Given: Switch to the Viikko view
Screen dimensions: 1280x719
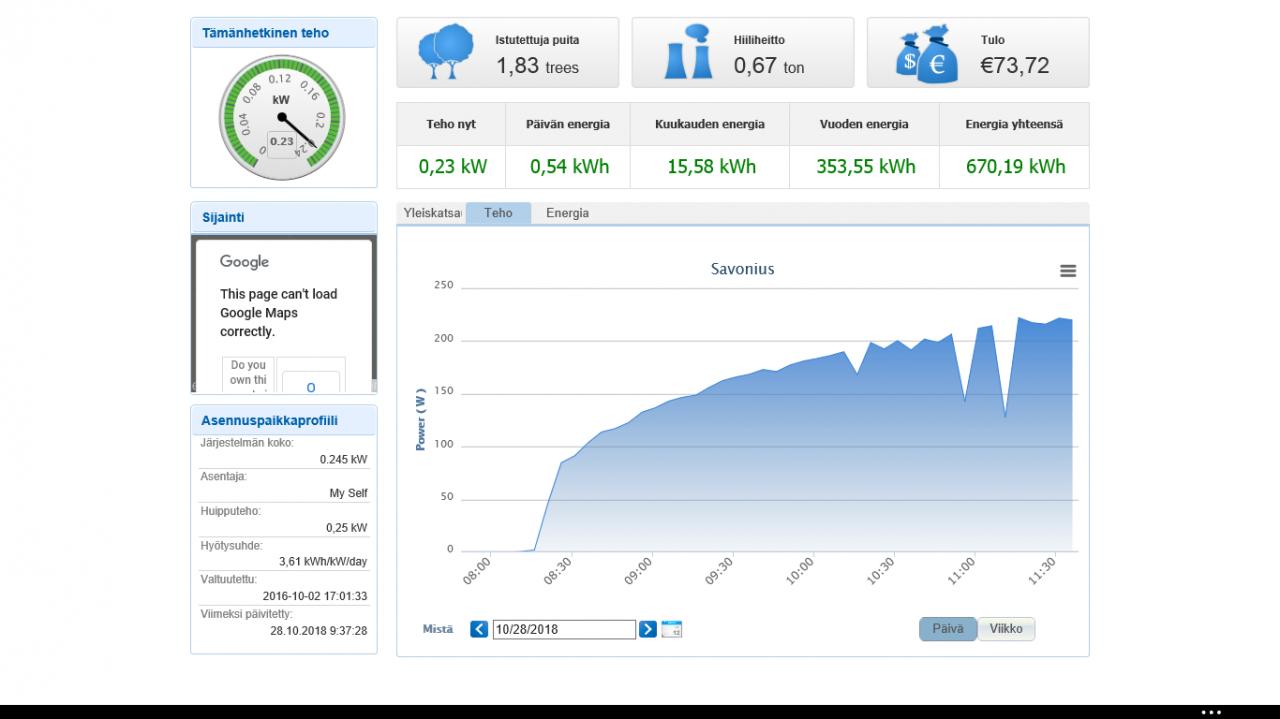Looking at the screenshot, I should (1006, 629).
